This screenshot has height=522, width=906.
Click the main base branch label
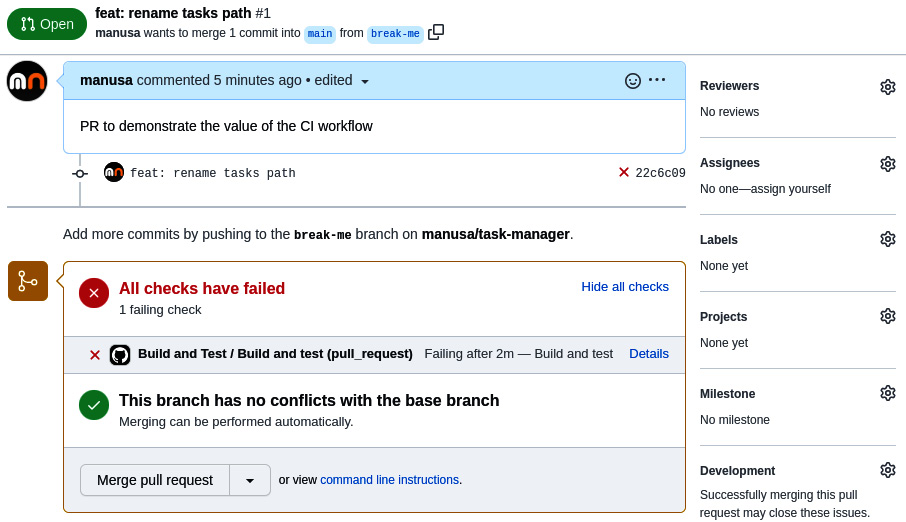pyautogui.click(x=320, y=34)
